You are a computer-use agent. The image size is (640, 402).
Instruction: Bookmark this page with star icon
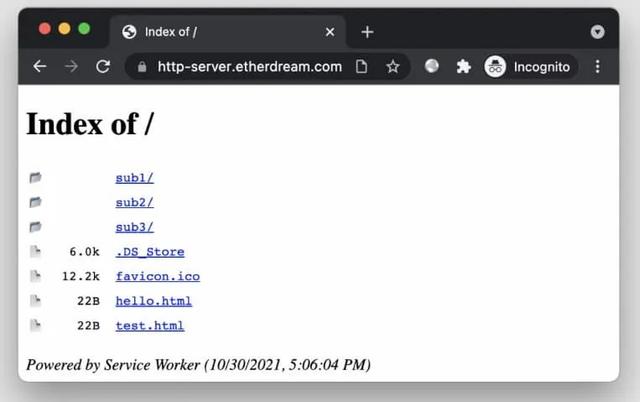(392, 67)
